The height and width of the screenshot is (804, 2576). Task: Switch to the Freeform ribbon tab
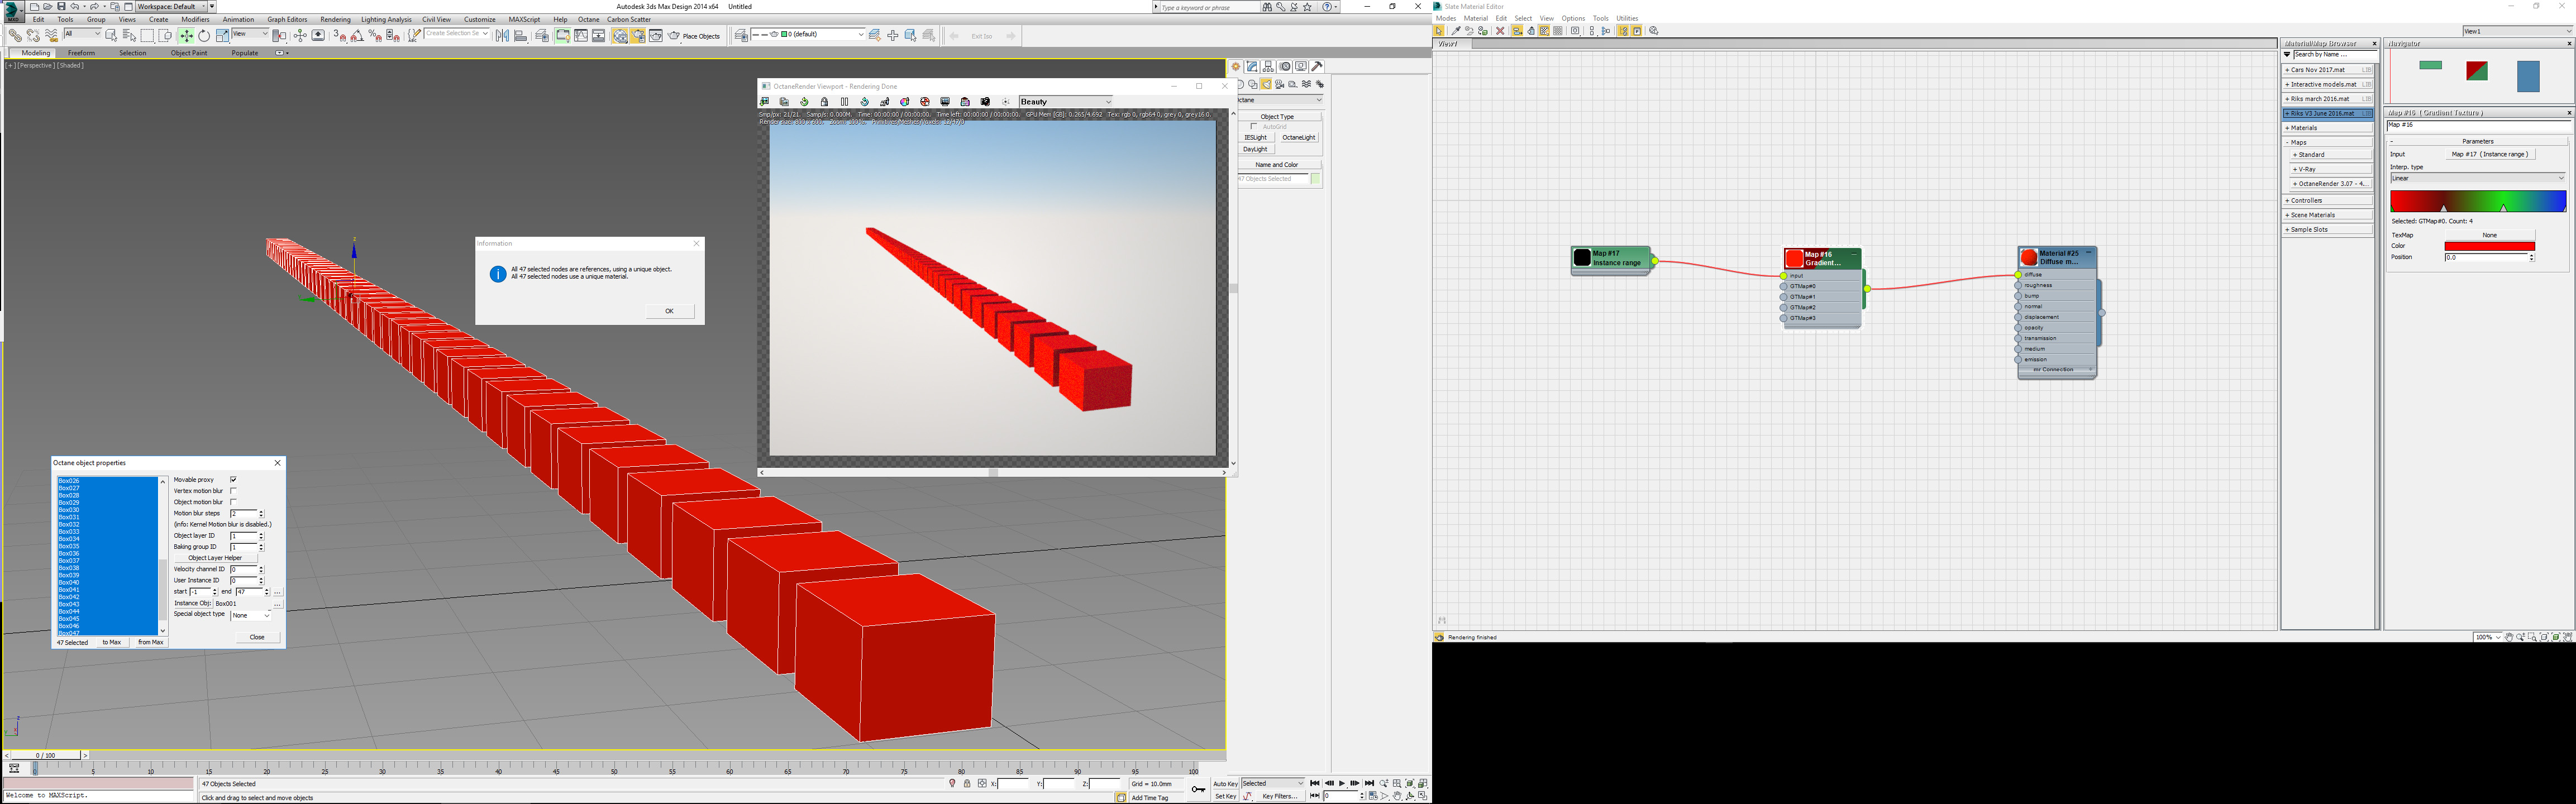click(81, 53)
